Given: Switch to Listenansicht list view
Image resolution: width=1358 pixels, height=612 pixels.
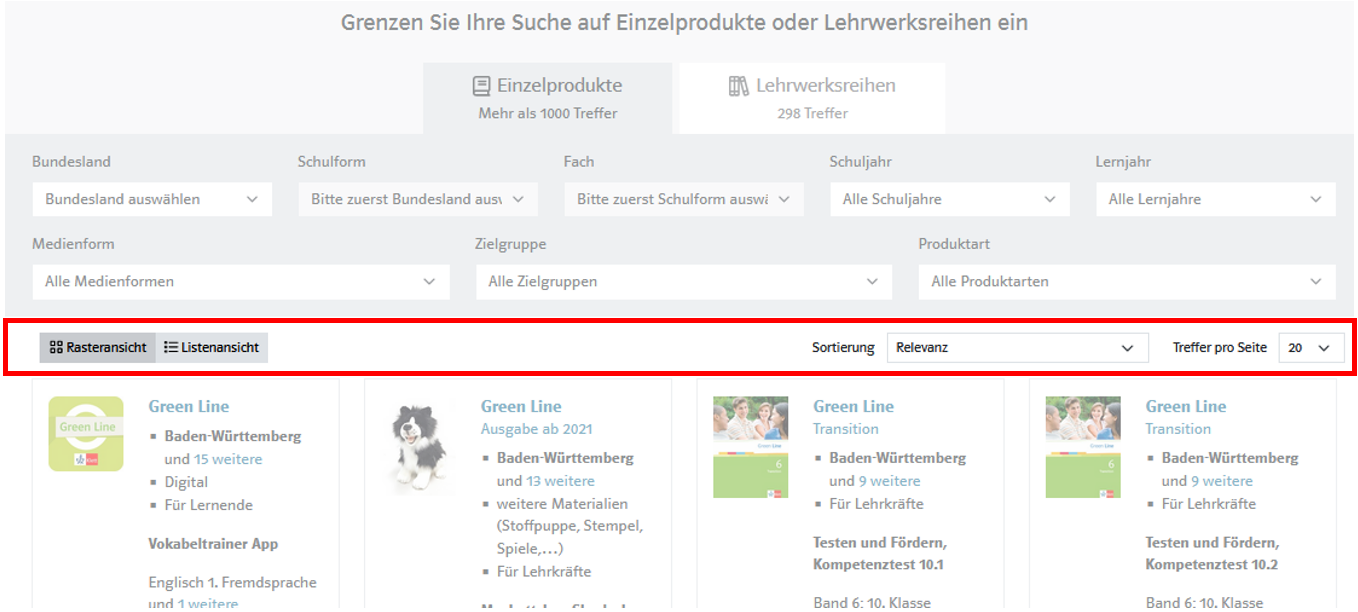Looking at the screenshot, I should (x=212, y=347).
